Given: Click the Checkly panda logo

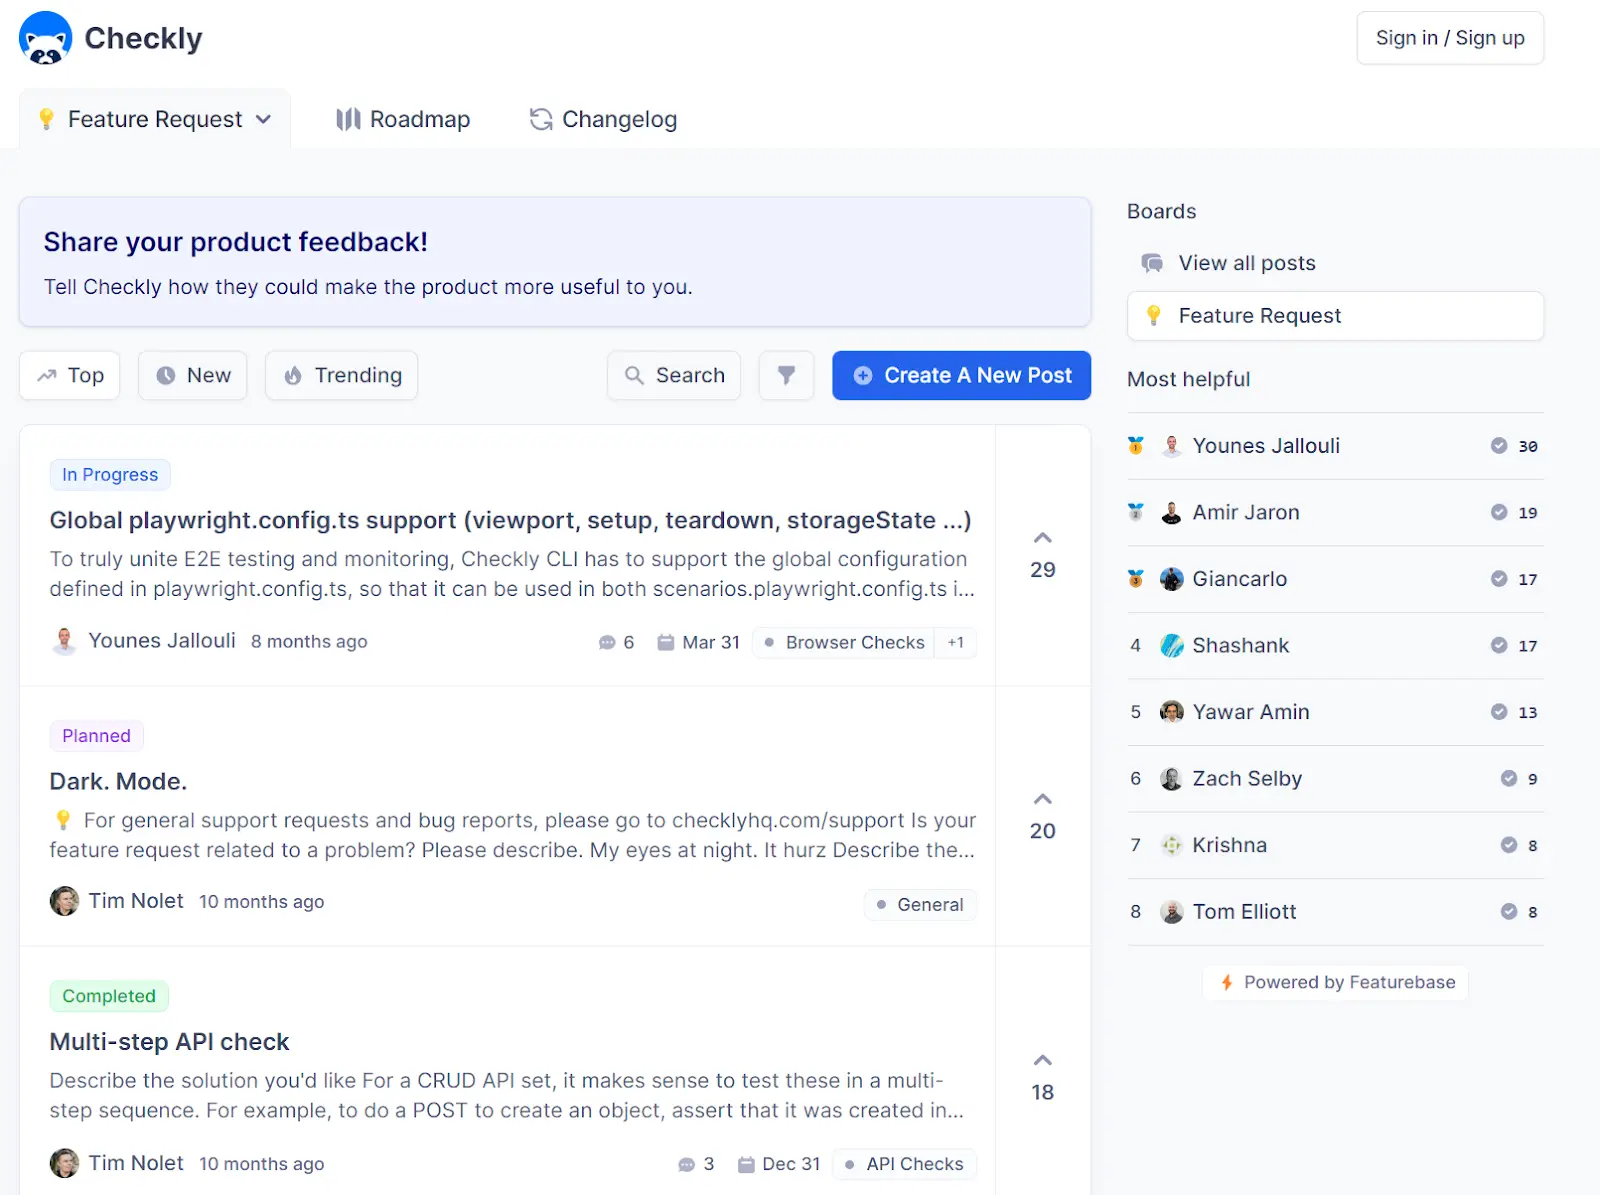Looking at the screenshot, I should pos(44,38).
